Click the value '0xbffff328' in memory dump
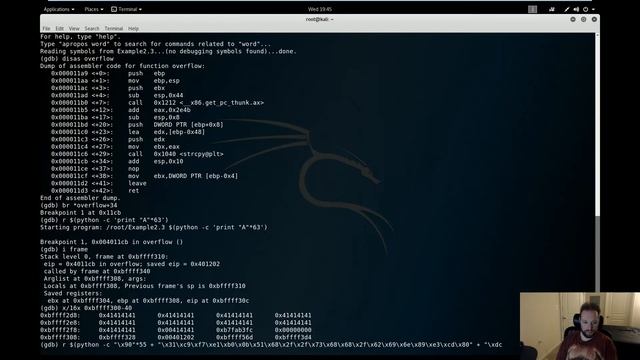Viewport: 640px width, 360px height. [x=117, y=338]
